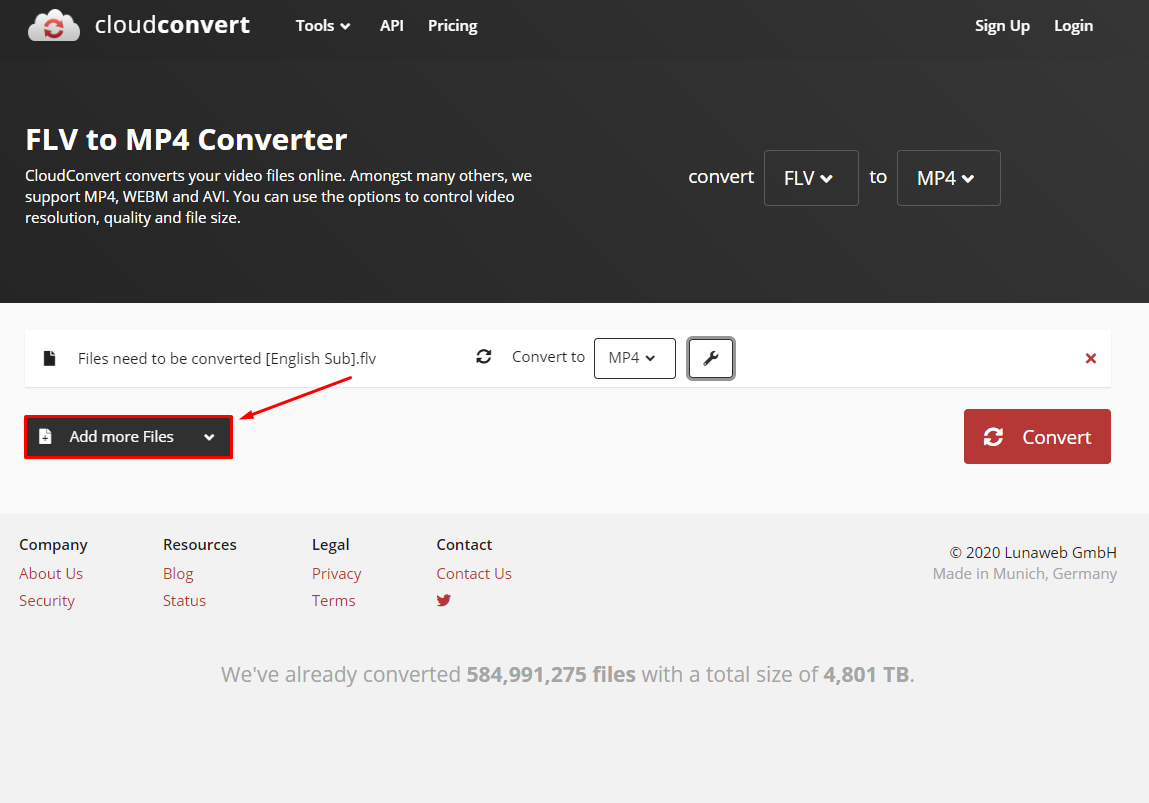1149x803 pixels.
Task: Open the Pricing page
Action: coord(452,26)
